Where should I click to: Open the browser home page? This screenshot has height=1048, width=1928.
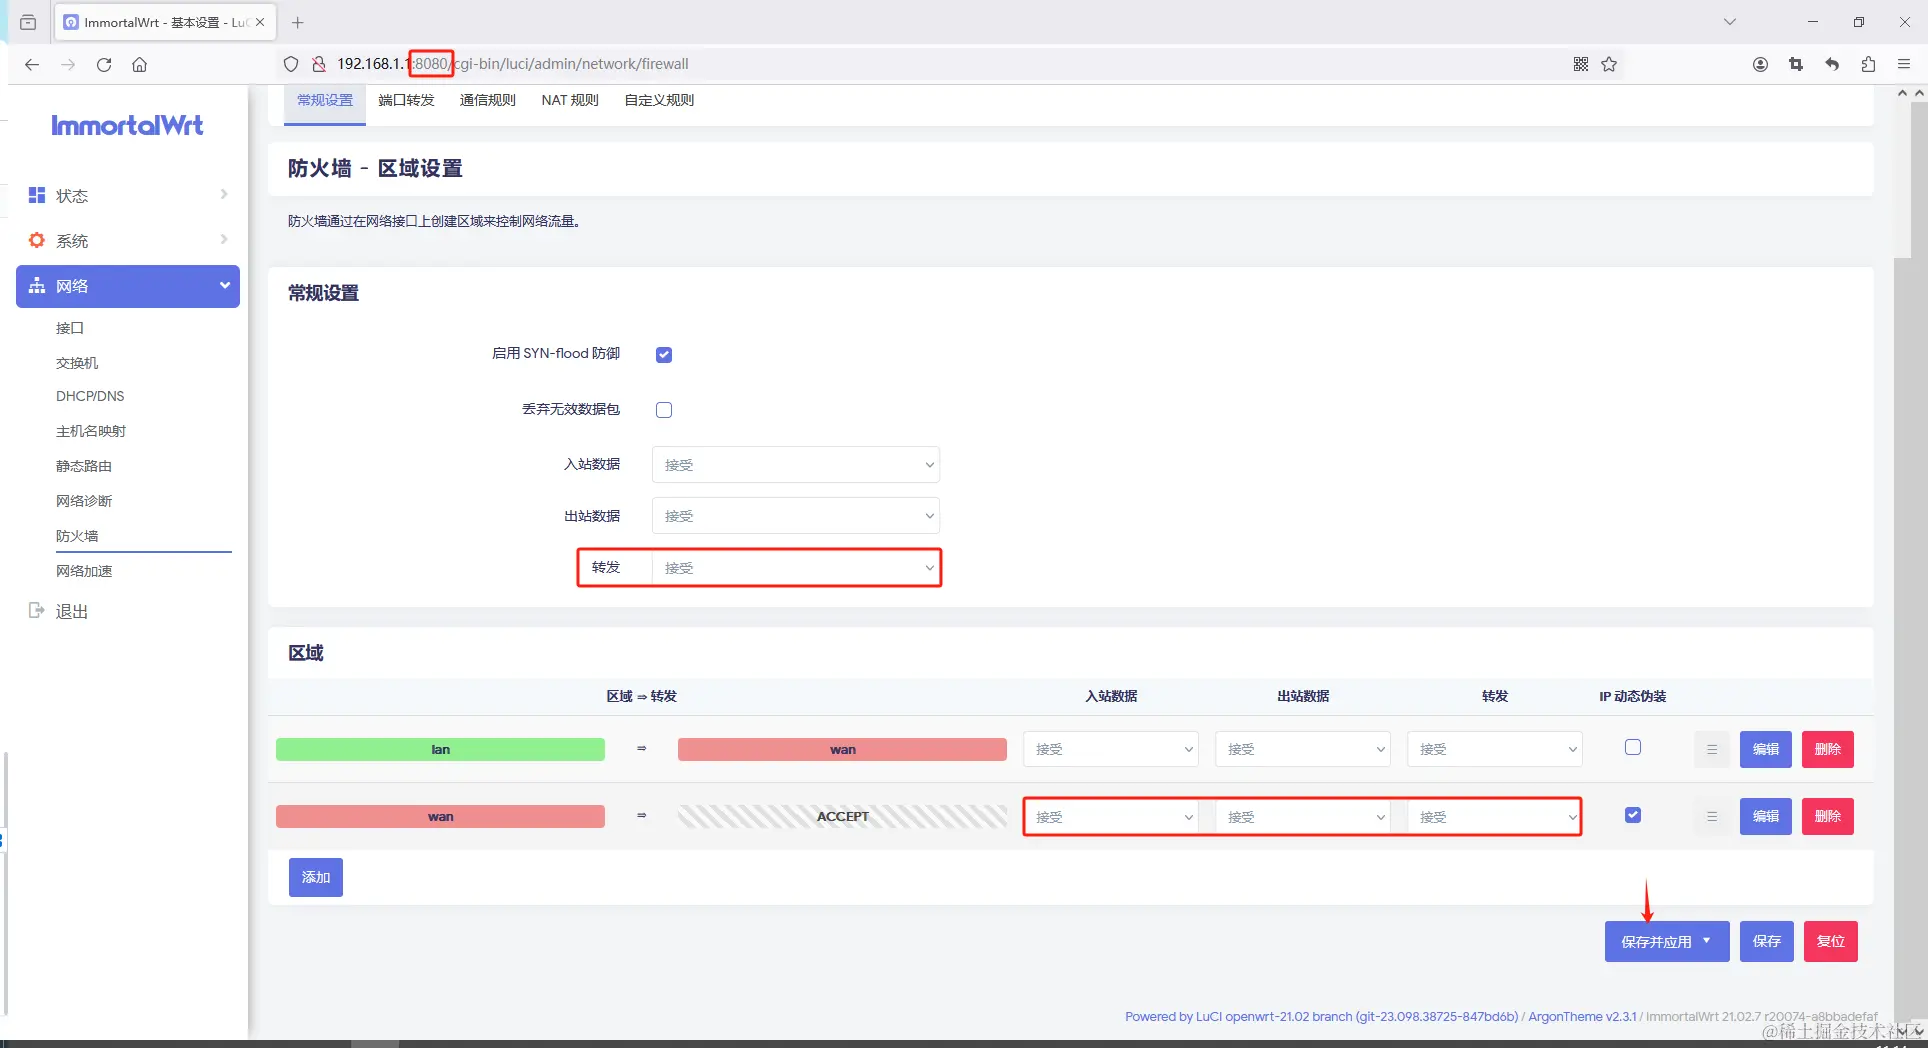click(139, 64)
